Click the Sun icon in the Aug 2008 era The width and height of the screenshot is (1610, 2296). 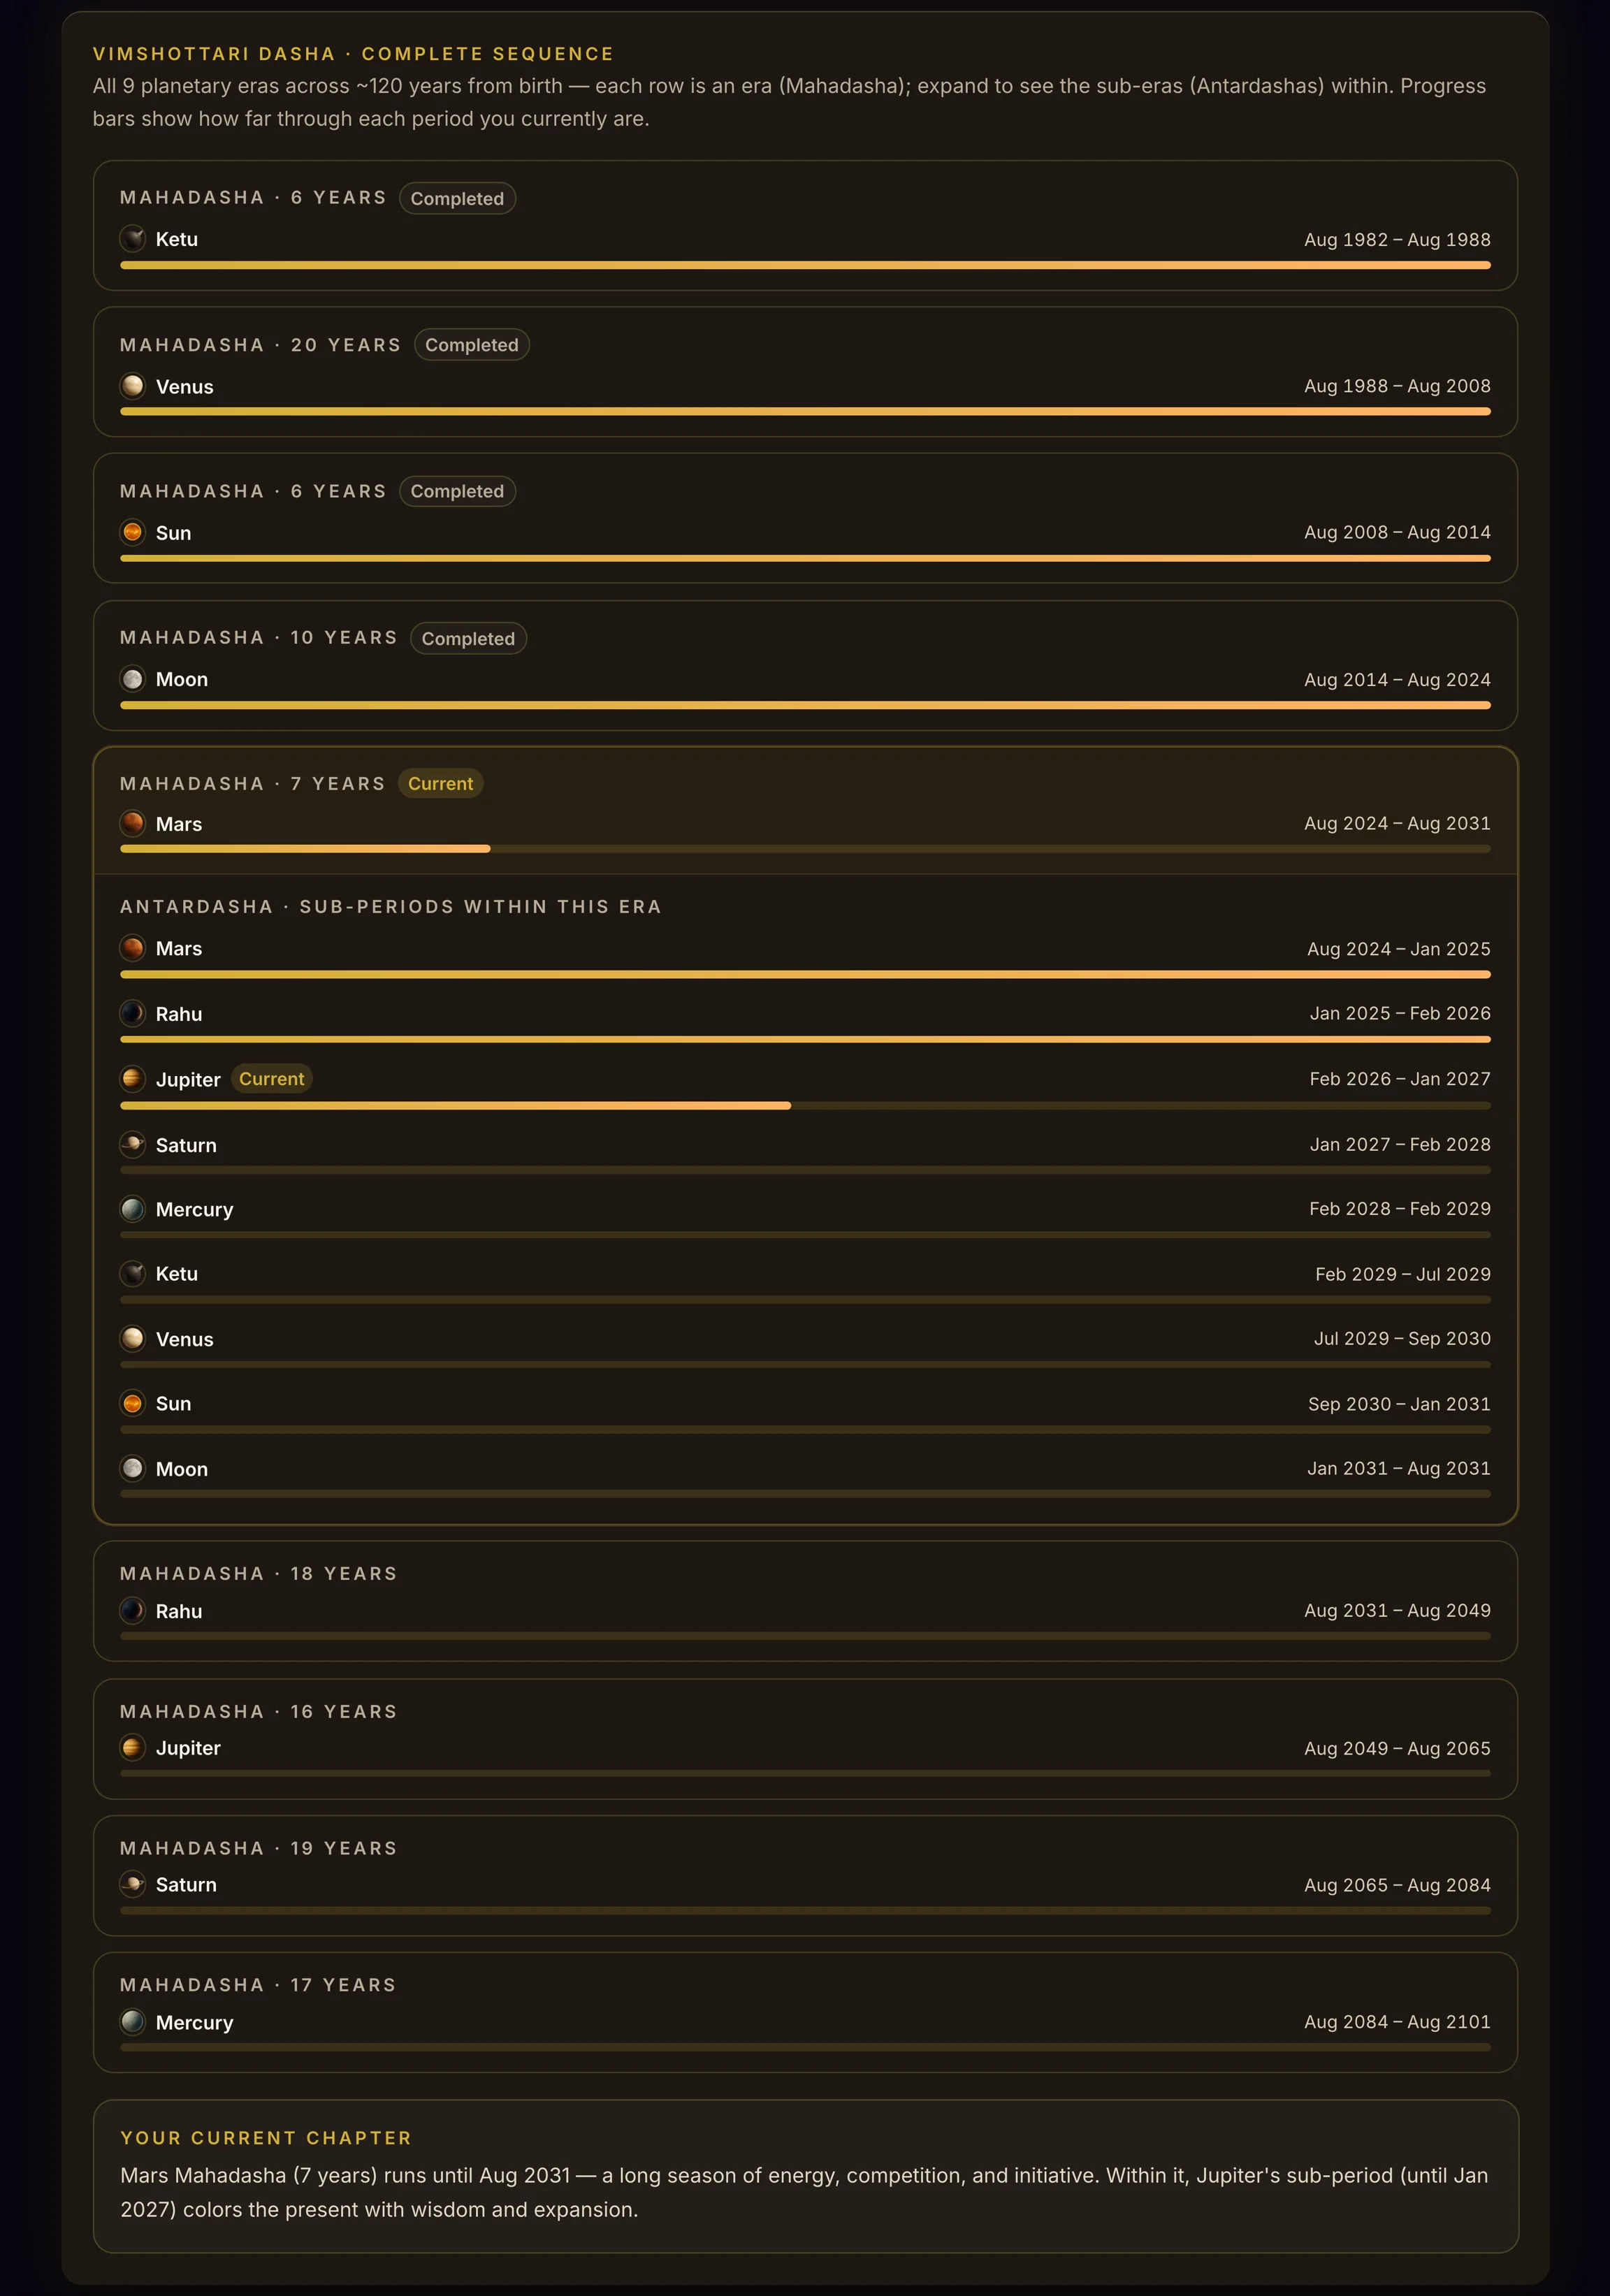coord(132,532)
